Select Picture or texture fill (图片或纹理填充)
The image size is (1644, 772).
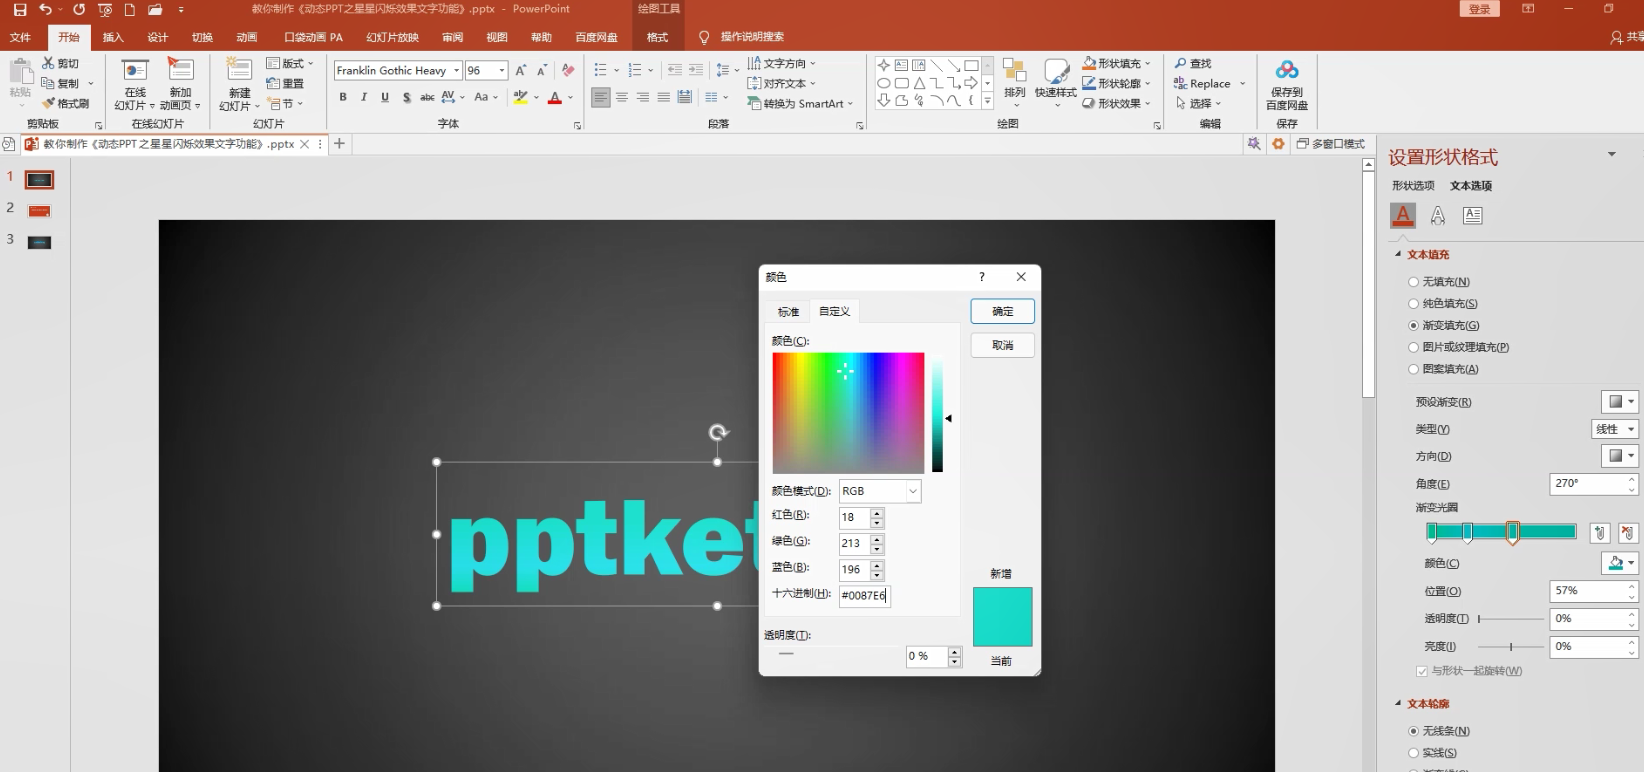tap(1414, 347)
